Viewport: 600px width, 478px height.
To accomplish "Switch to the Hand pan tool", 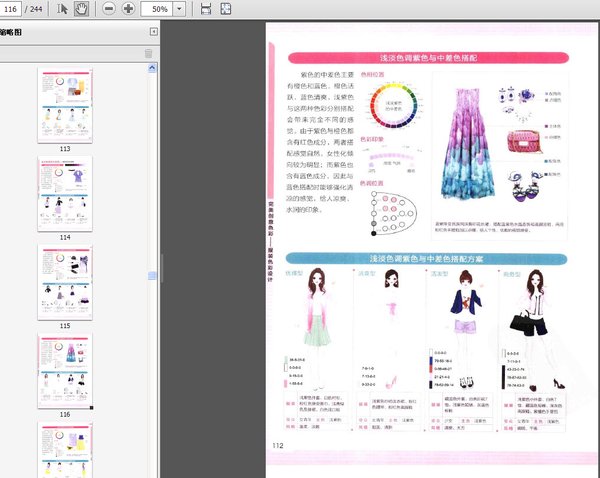I will pos(80,9).
